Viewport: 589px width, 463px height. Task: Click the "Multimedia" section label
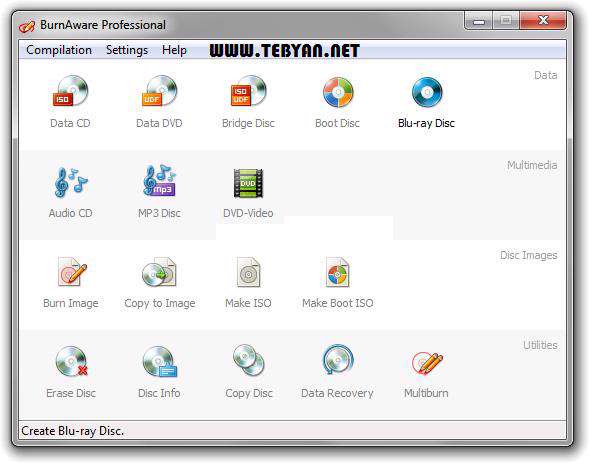coord(532,165)
